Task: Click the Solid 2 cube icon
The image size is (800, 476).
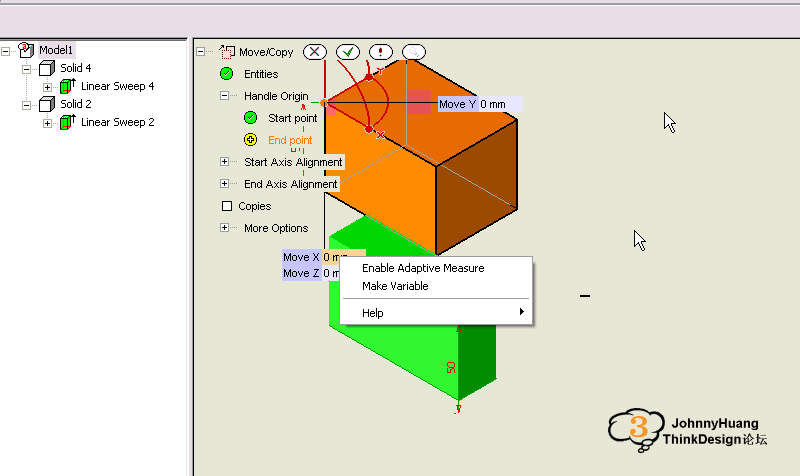Action: pyautogui.click(x=47, y=104)
